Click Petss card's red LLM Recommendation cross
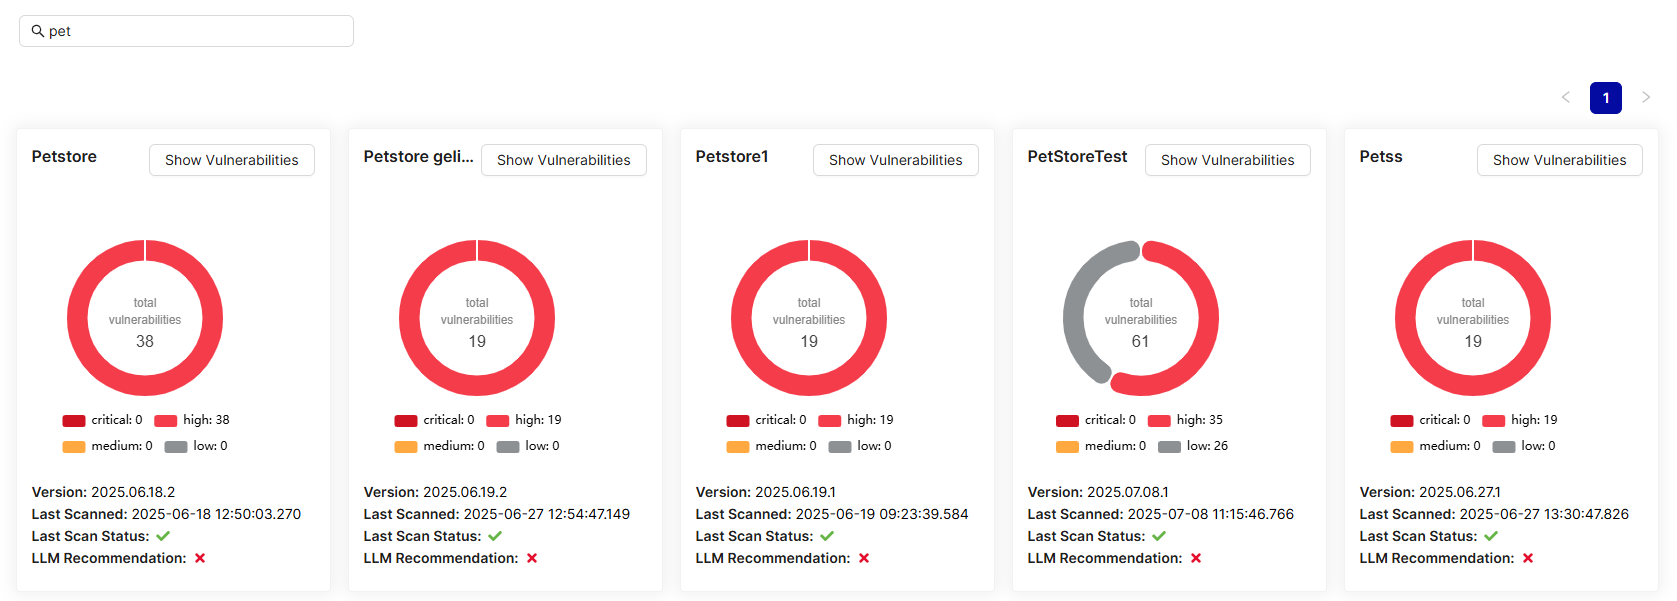Screen dimensions: 1677x601 (x=1528, y=558)
